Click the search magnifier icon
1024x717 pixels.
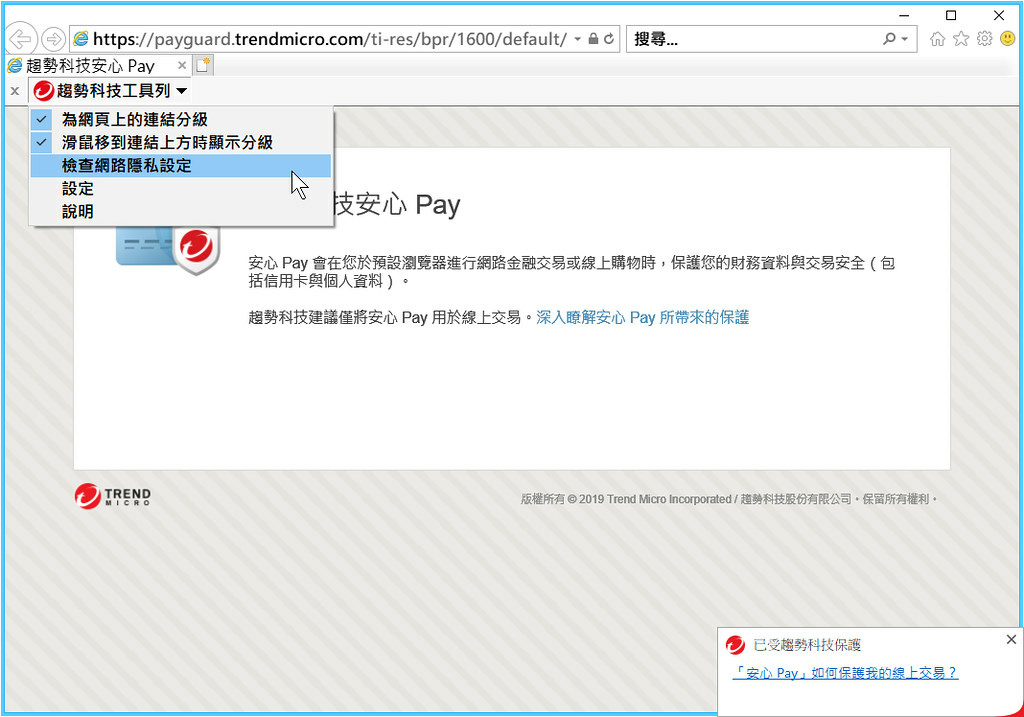(889, 39)
